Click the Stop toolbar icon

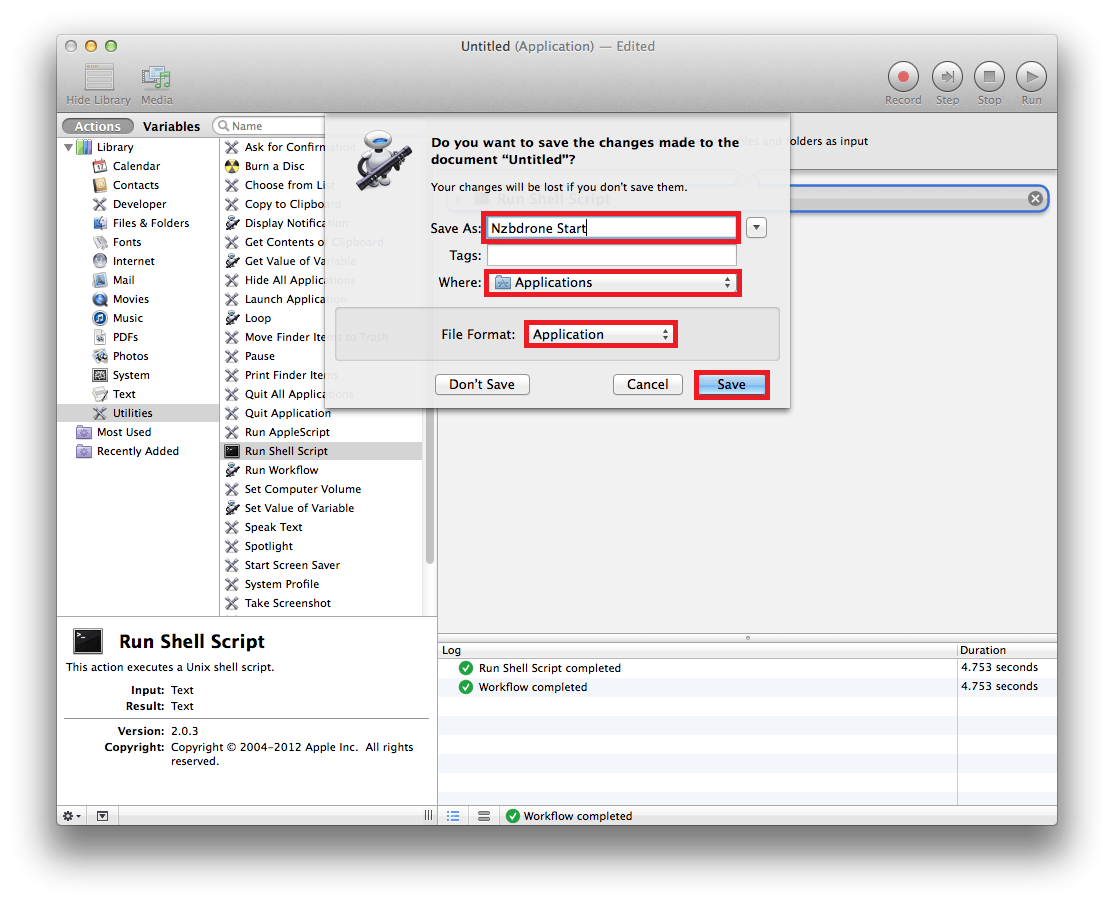(x=989, y=77)
